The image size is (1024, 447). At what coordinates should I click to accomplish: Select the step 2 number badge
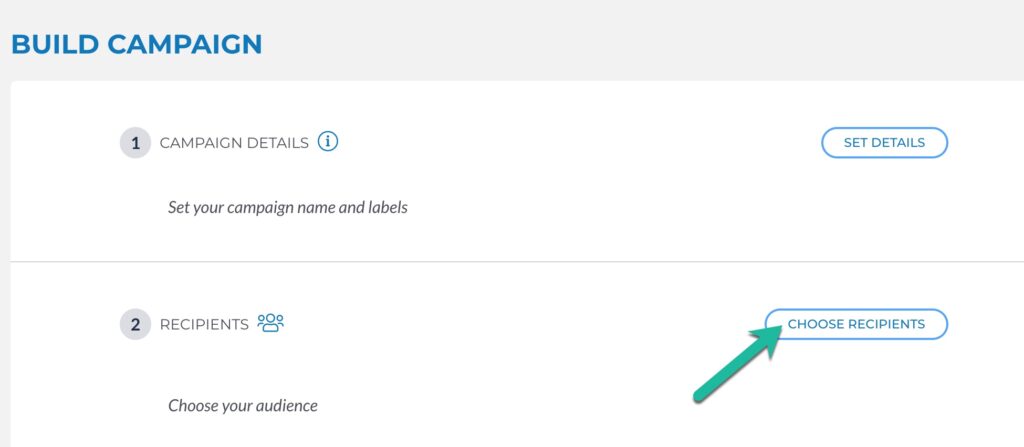[135, 324]
